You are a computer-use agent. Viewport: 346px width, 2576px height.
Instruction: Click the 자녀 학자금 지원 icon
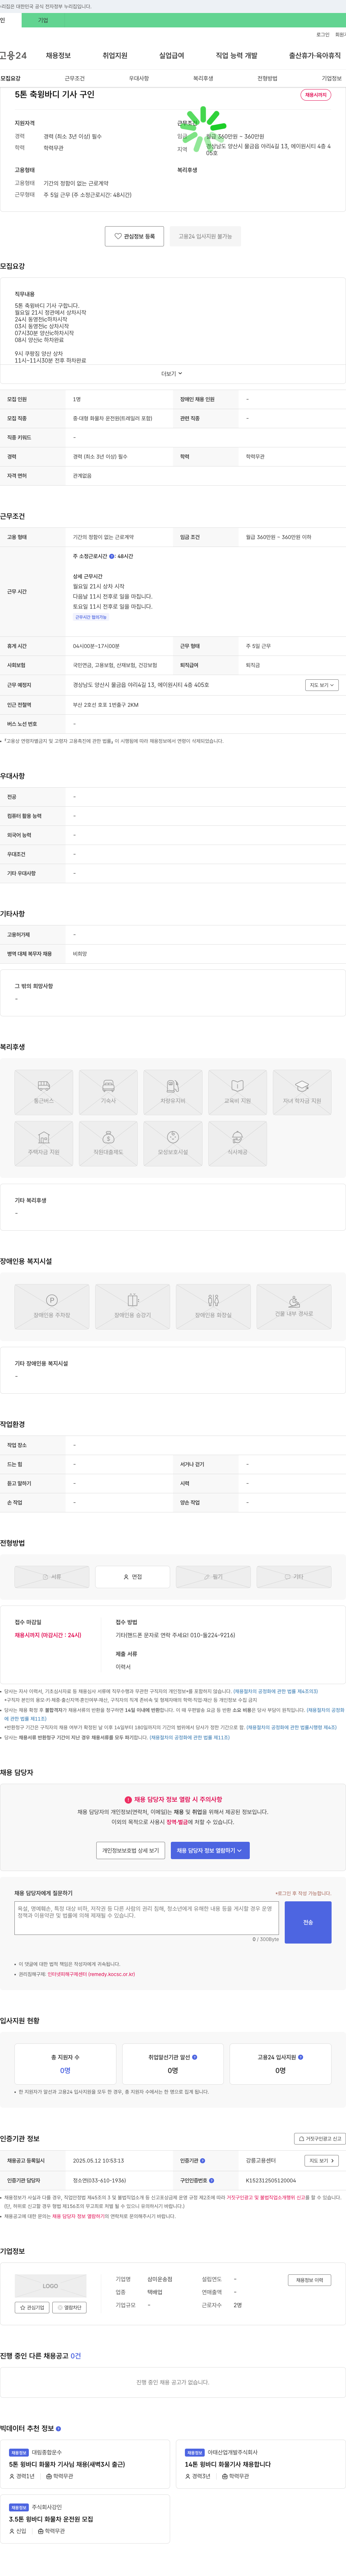(302, 1092)
